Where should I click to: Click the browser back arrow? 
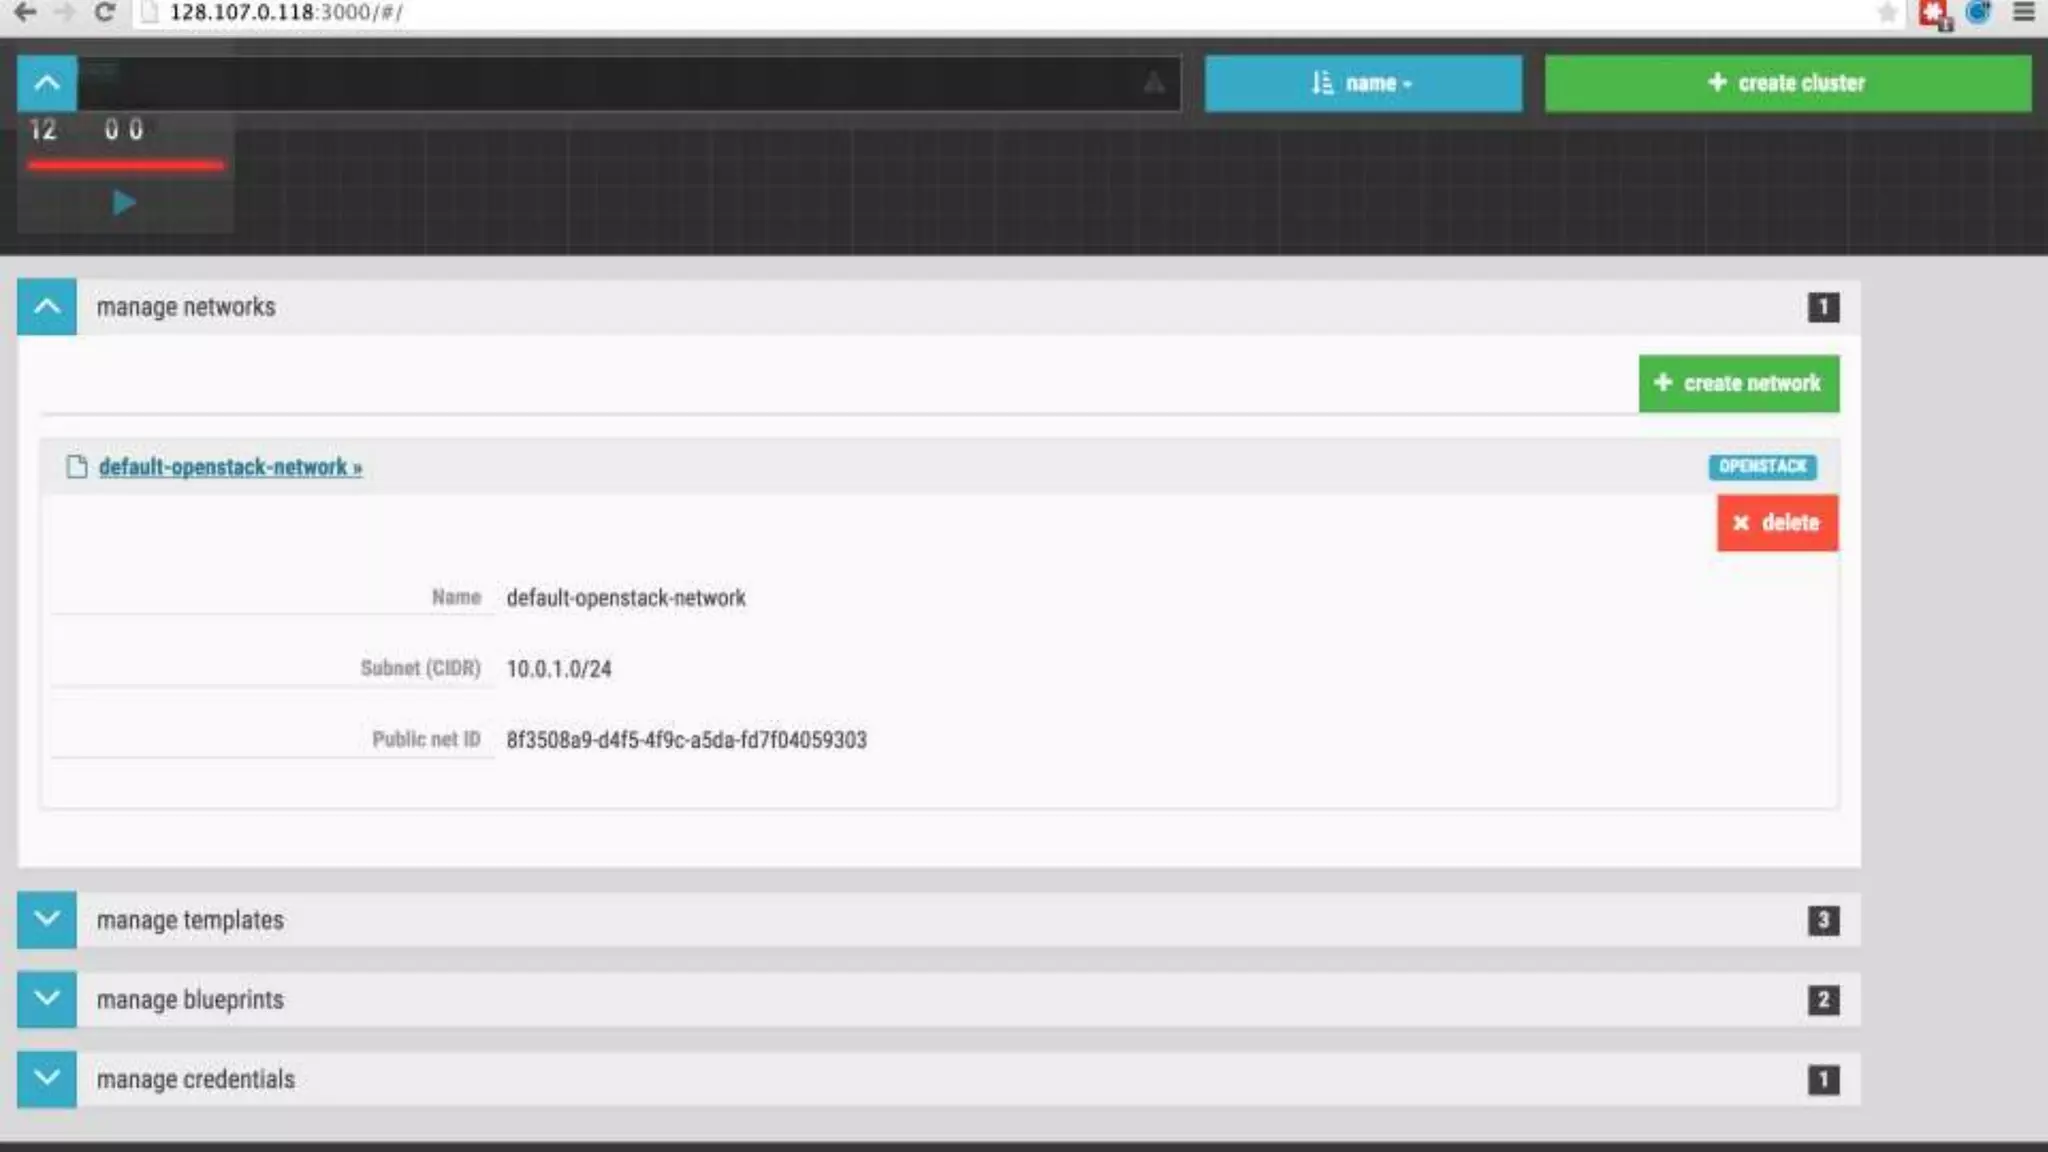[x=26, y=12]
